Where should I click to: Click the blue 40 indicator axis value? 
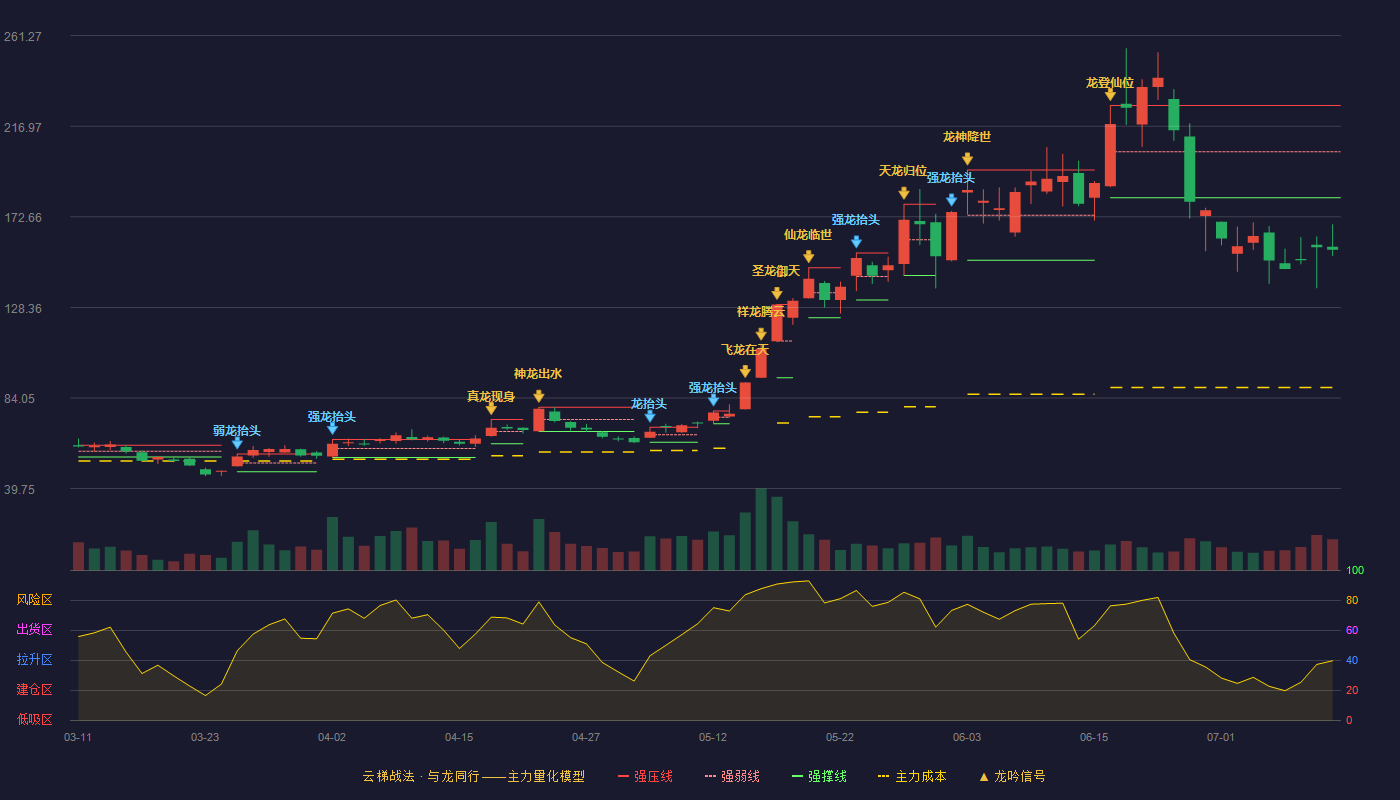[x=1352, y=660]
